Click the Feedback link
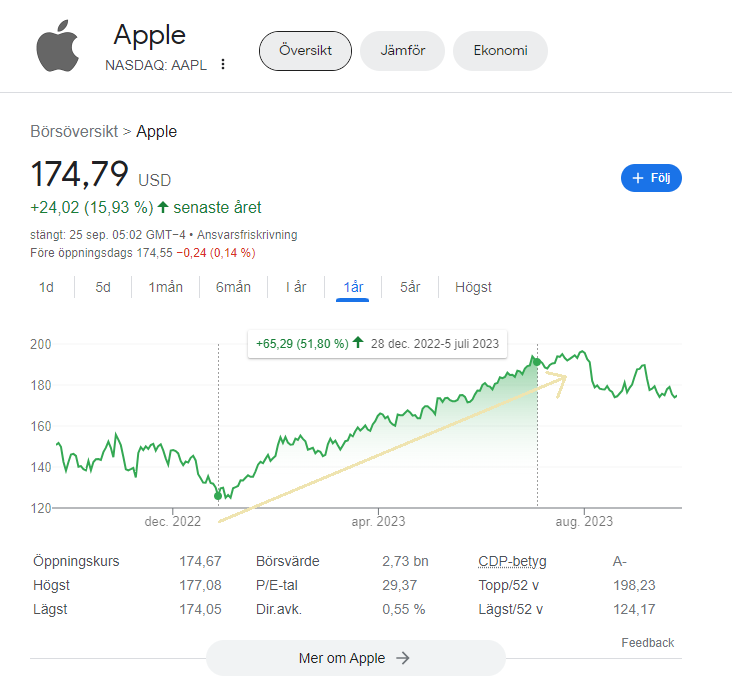732x679 pixels. 647,643
